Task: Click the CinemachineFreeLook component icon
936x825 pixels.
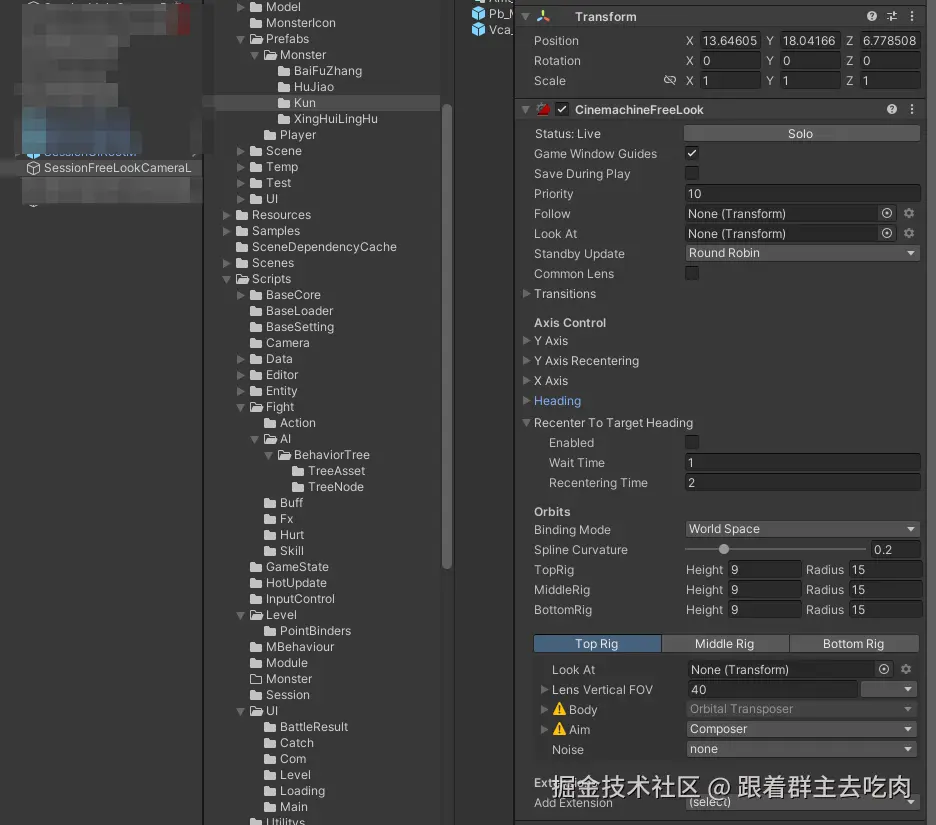Action: 543,109
